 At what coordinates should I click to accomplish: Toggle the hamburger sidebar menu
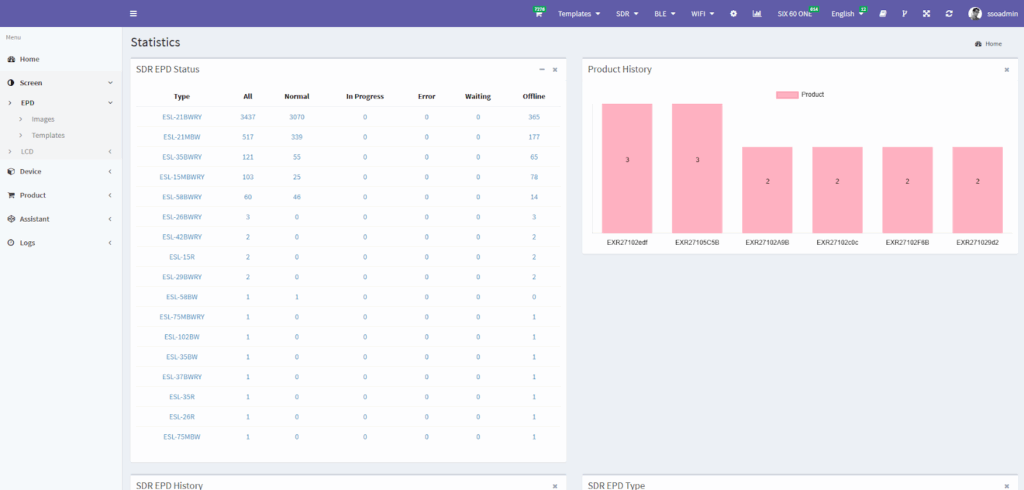pyautogui.click(x=134, y=14)
